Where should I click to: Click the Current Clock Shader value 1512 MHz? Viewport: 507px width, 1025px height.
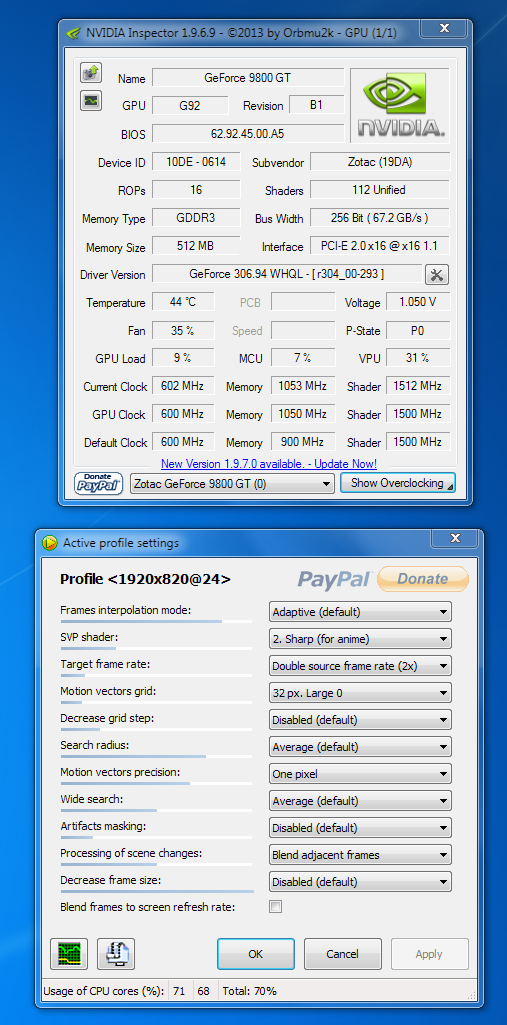[417, 386]
